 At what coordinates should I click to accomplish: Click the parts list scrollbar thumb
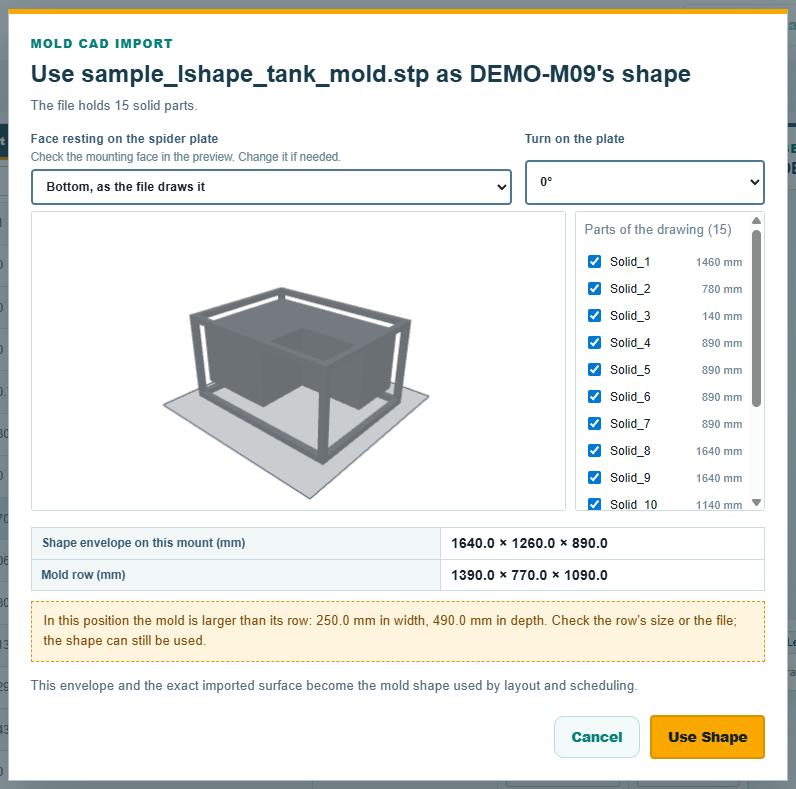pos(756,318)
